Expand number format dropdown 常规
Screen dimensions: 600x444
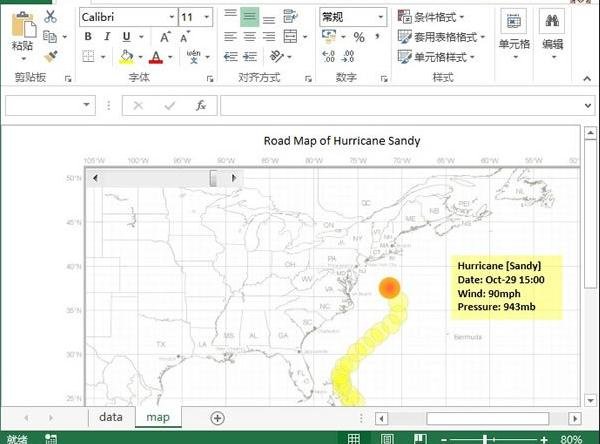(x=380, y=17)
